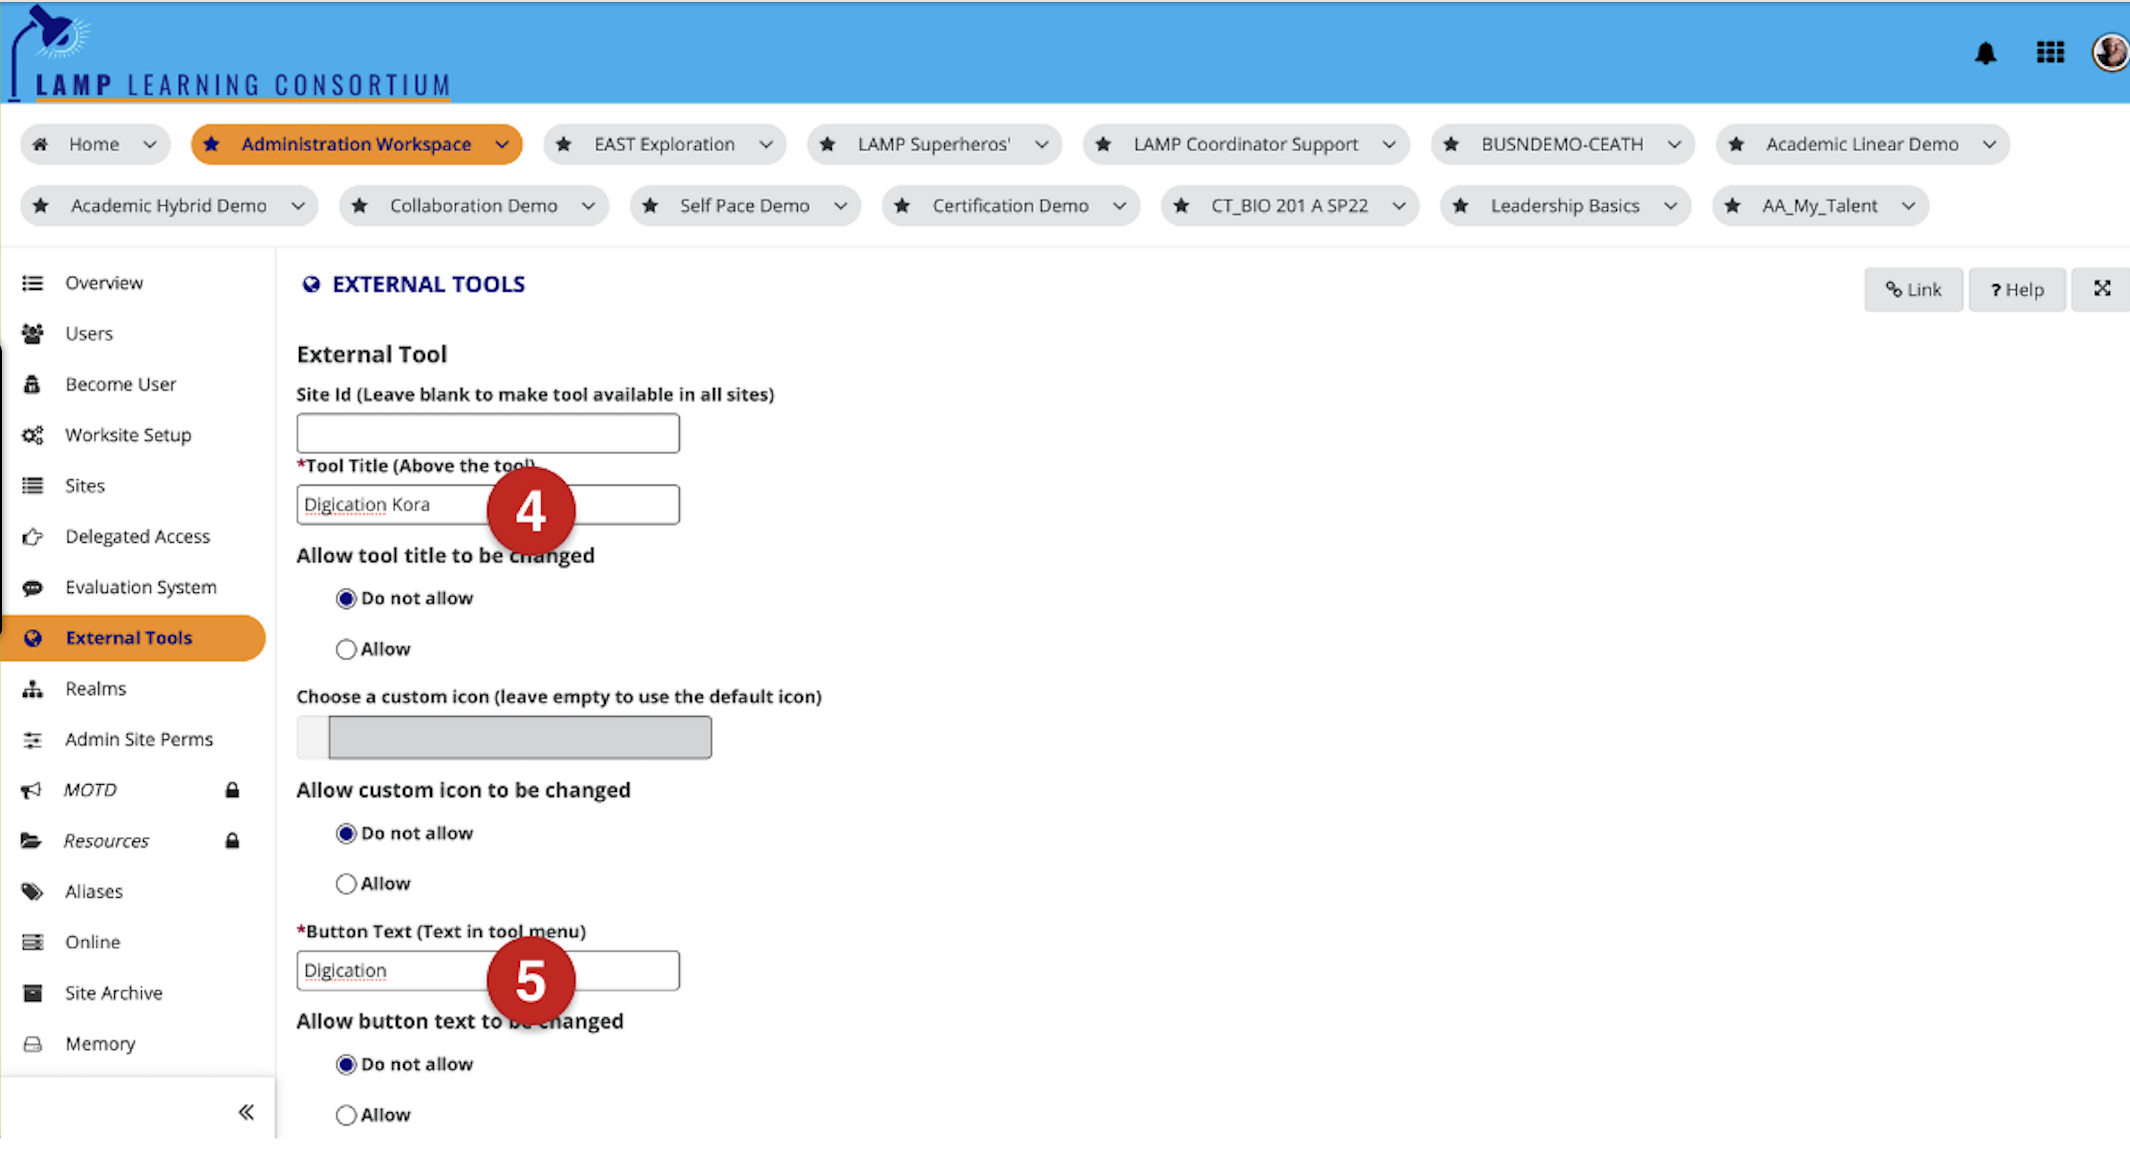2130x1164 pixels.
Task: Click the Worksite Setup gears icon
Action: (33, 435)
